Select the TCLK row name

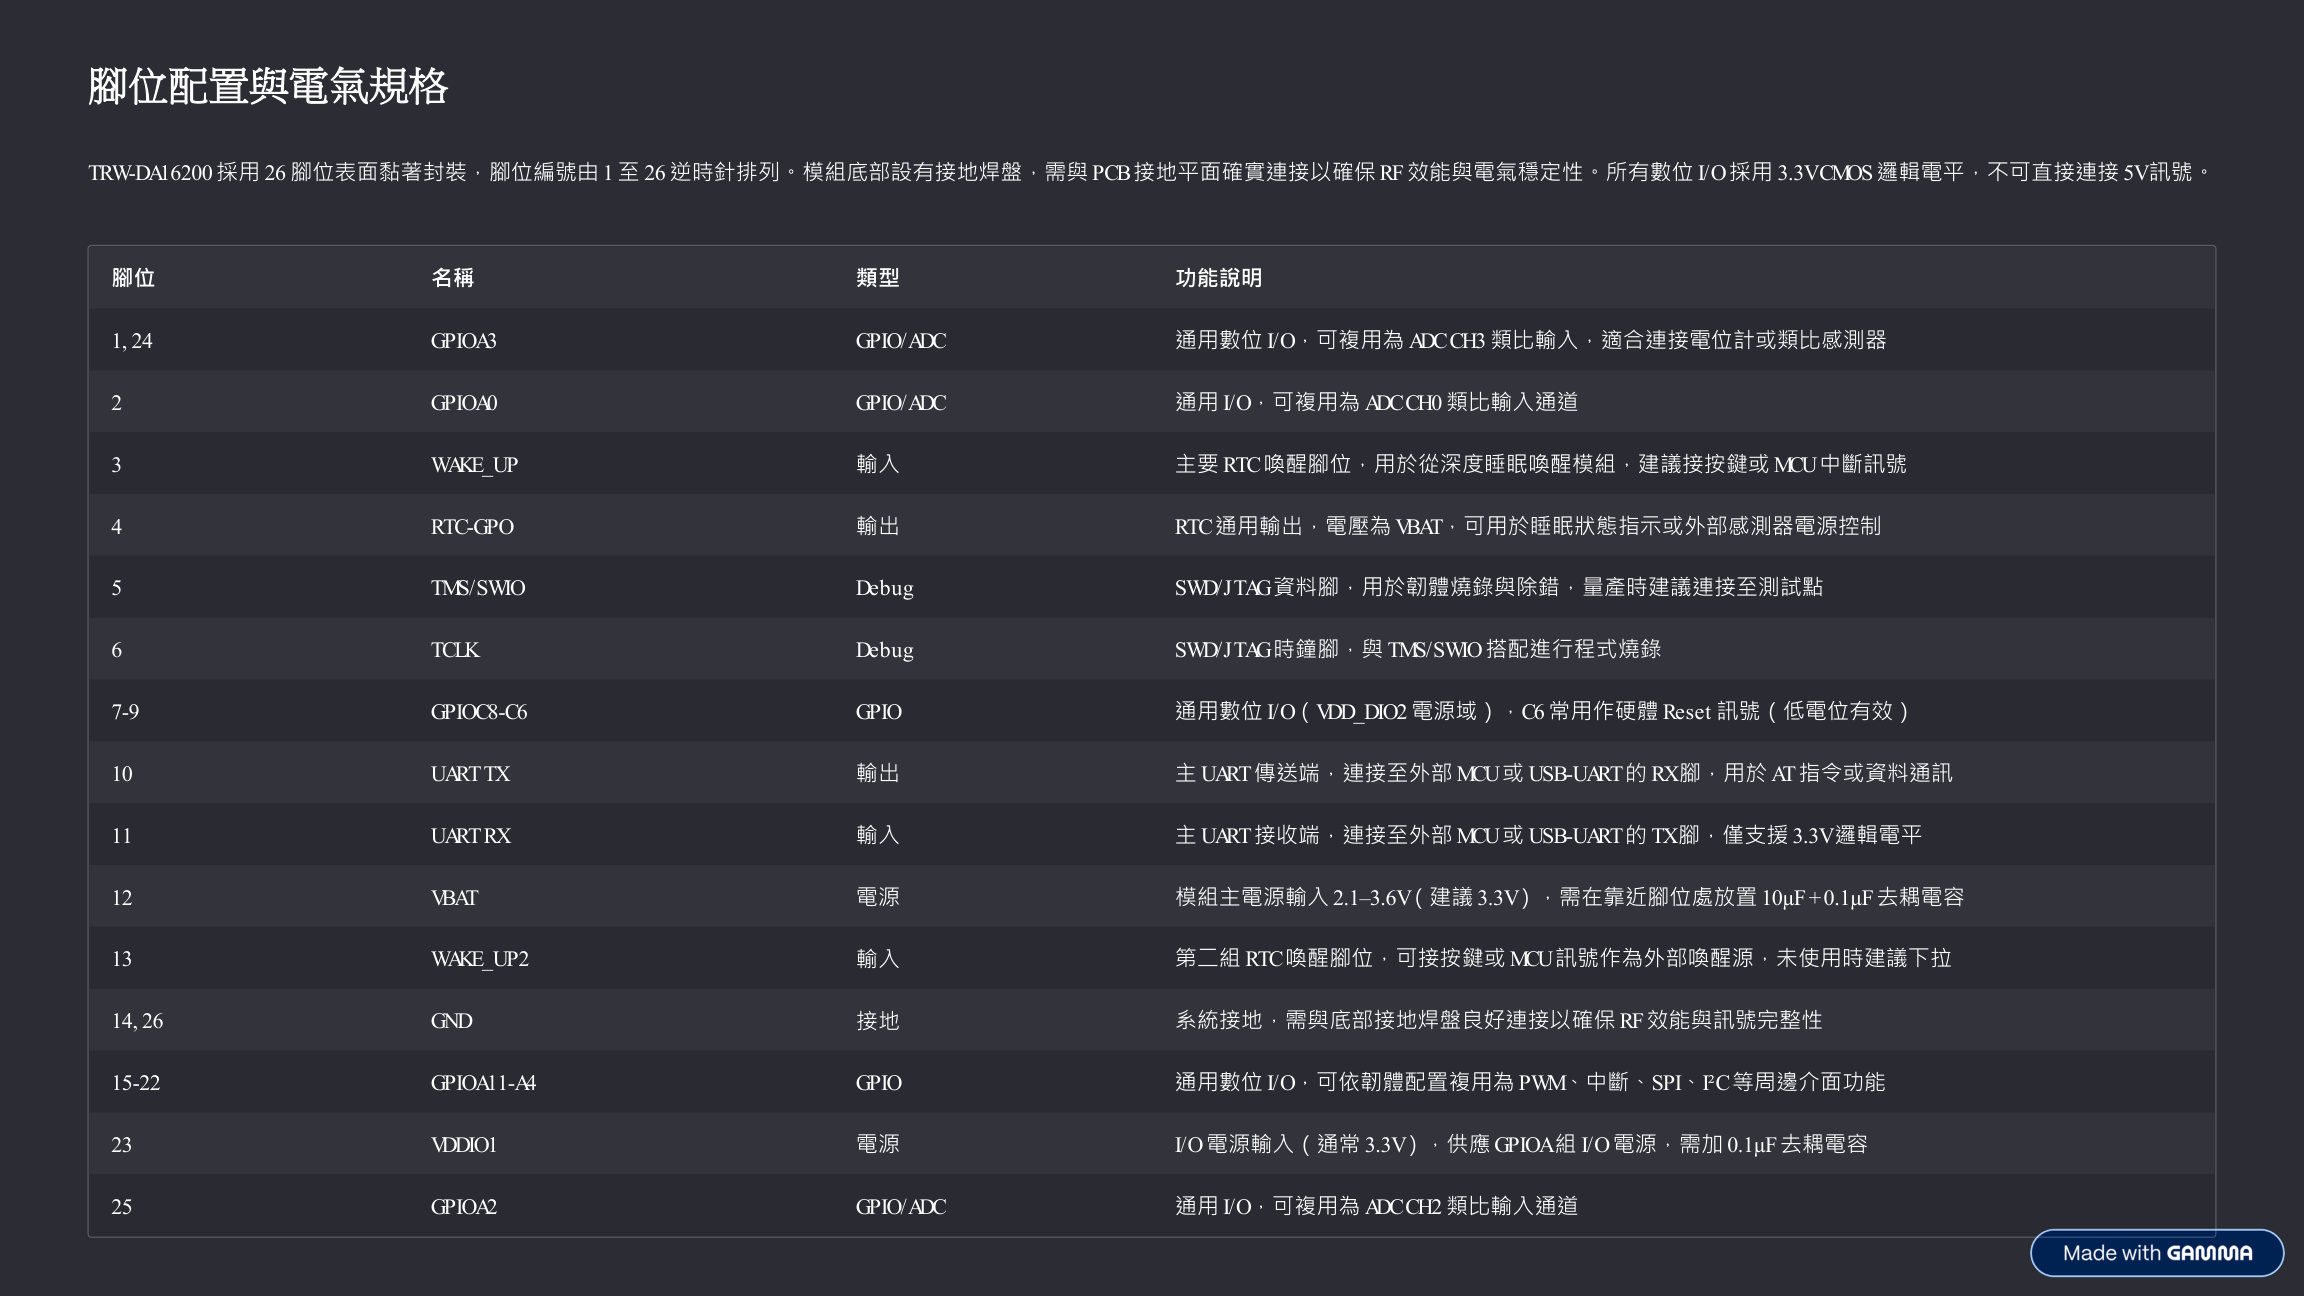pos(455,650)
